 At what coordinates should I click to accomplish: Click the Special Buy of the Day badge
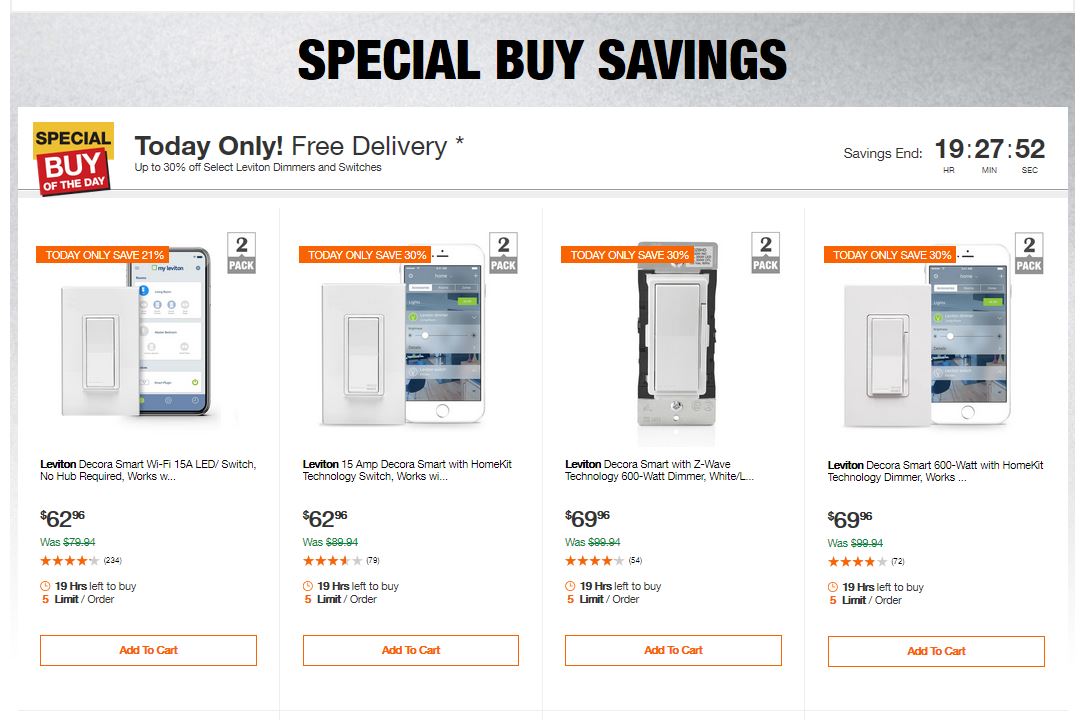pyautogui.click(x=73, y=158)
